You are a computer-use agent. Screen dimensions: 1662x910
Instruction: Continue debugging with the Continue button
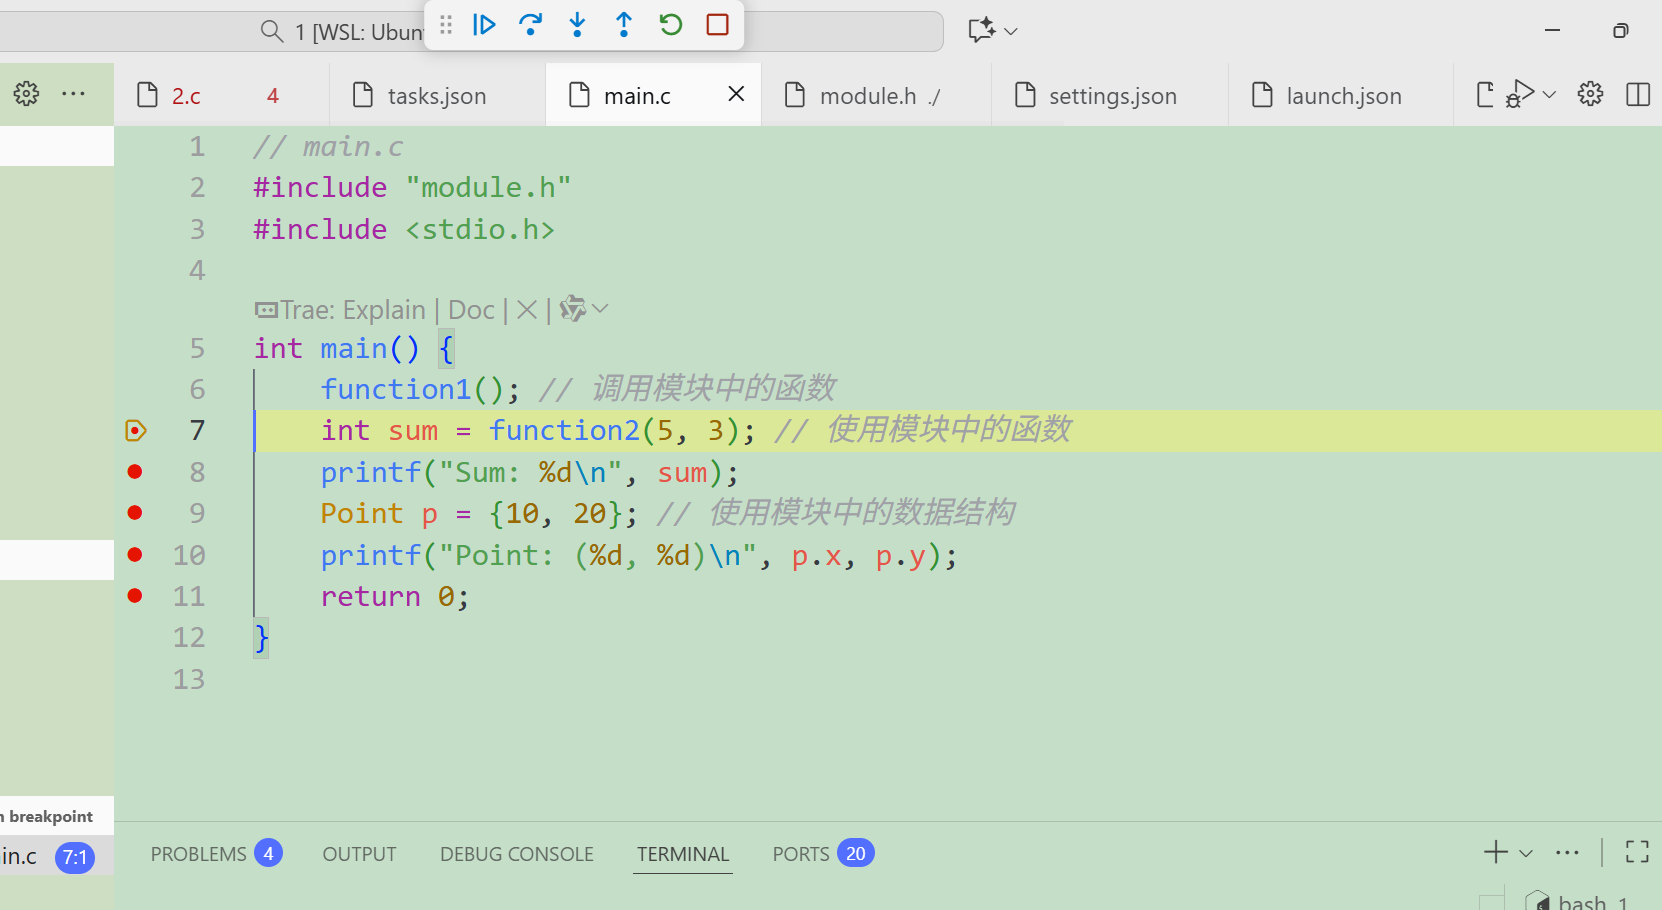pyautogui.click(x=484, y=25)
